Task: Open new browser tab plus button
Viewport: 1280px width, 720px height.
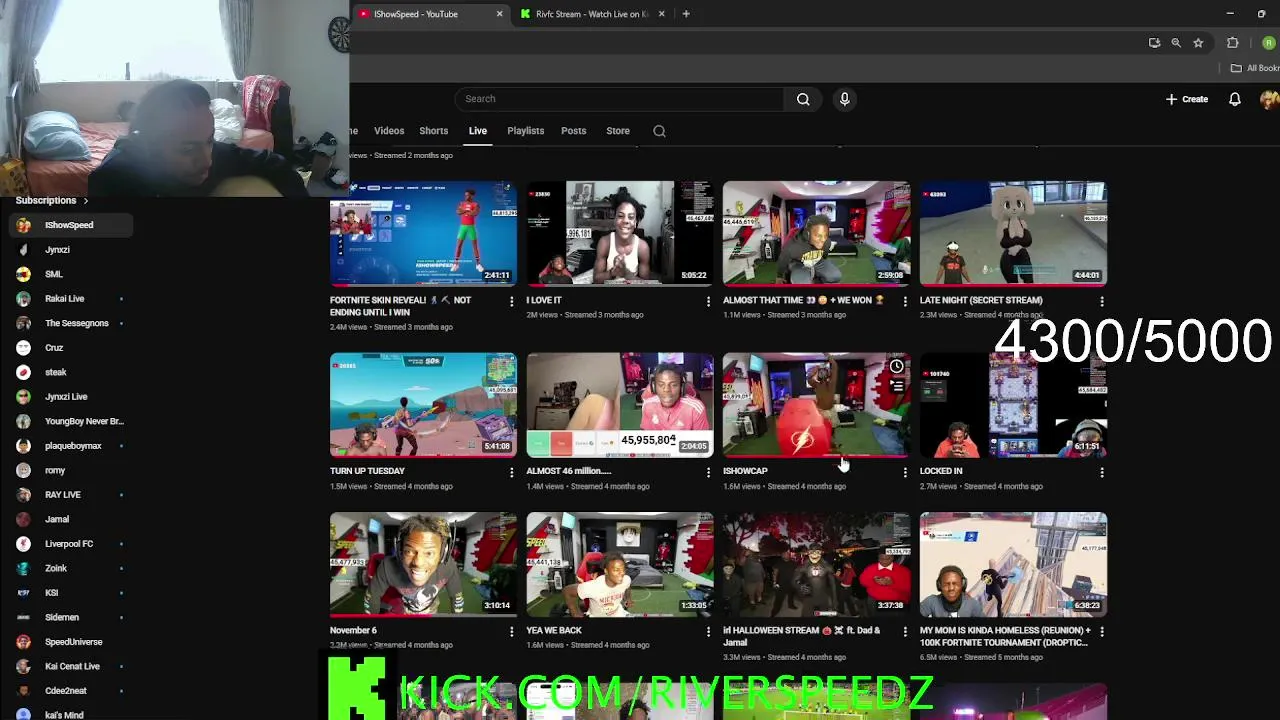Action: click(686, 14)
